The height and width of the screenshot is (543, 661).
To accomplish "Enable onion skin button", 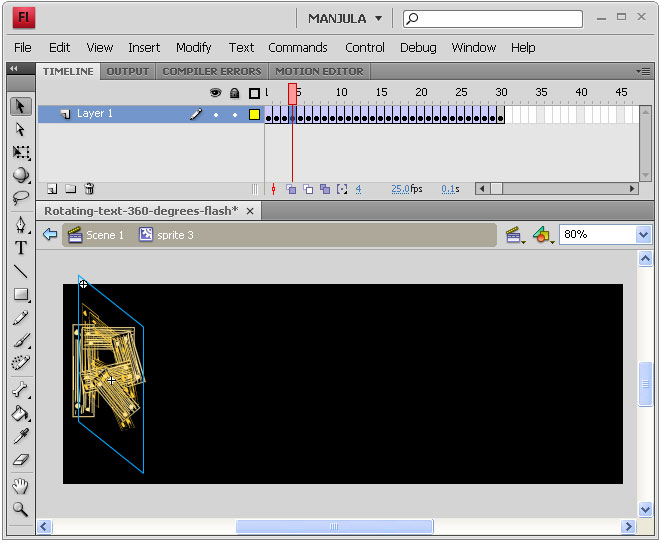I will coord(291,189).
